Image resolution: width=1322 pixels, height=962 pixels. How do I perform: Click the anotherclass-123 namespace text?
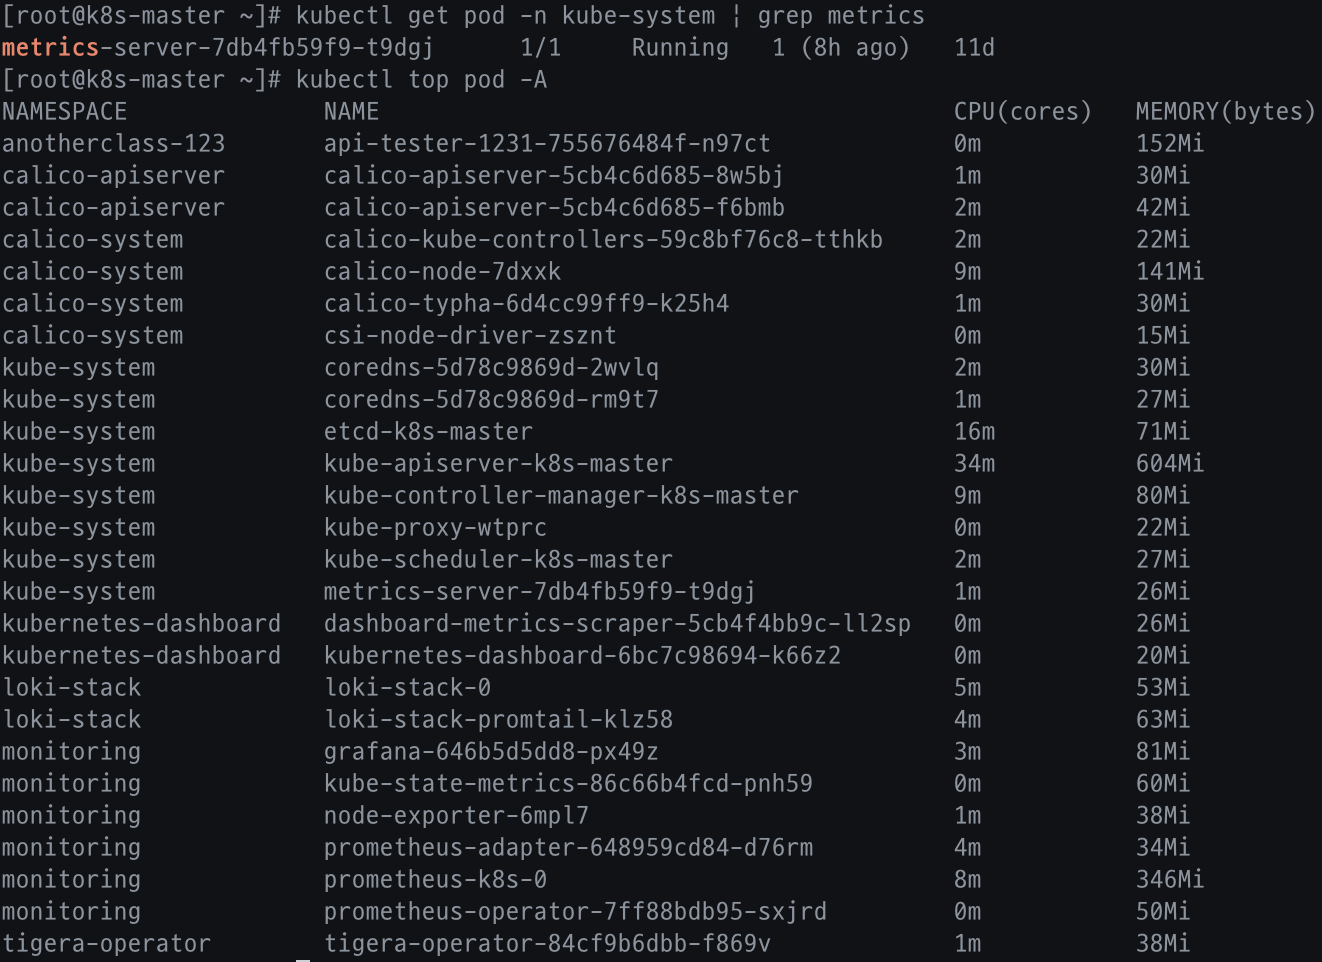pyautogui.click(x=113, y=143)
